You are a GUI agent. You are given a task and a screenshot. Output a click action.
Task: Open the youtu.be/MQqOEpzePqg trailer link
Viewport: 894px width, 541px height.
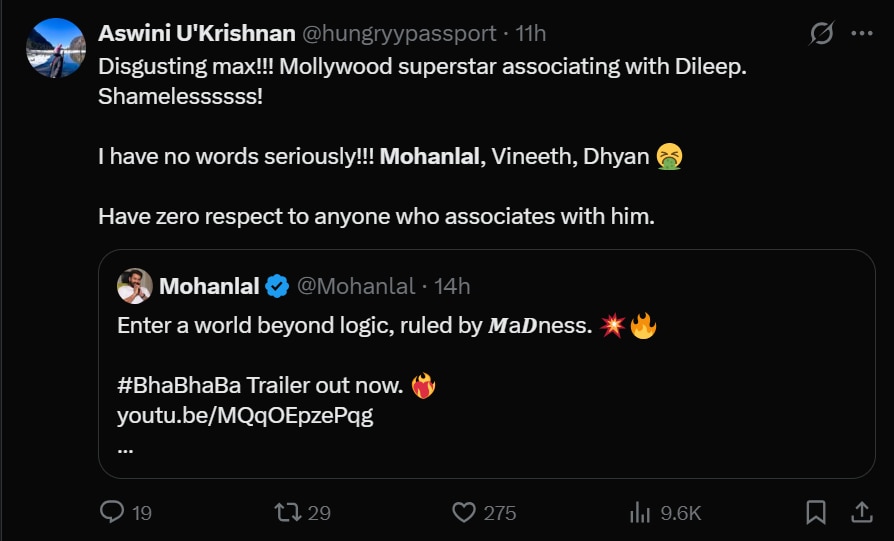pos(245,416)
